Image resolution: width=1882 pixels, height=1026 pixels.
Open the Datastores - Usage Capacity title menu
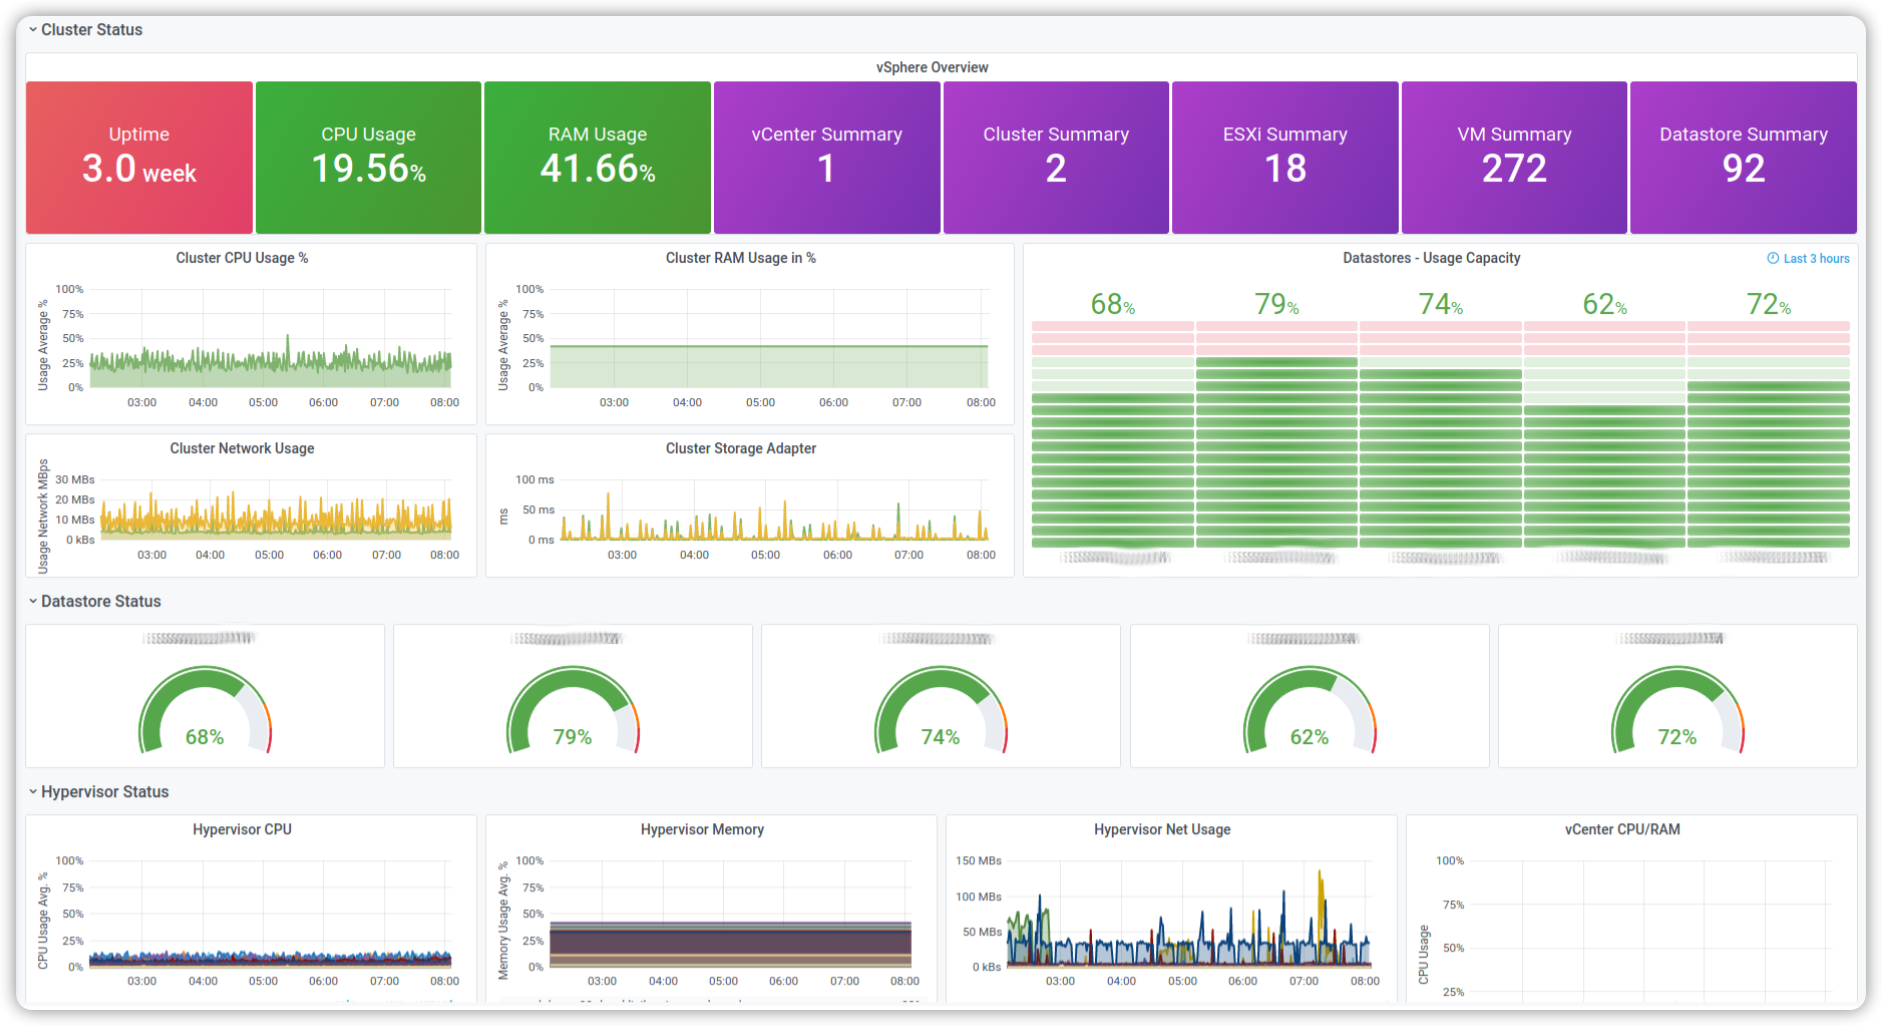pos(1431,258)
